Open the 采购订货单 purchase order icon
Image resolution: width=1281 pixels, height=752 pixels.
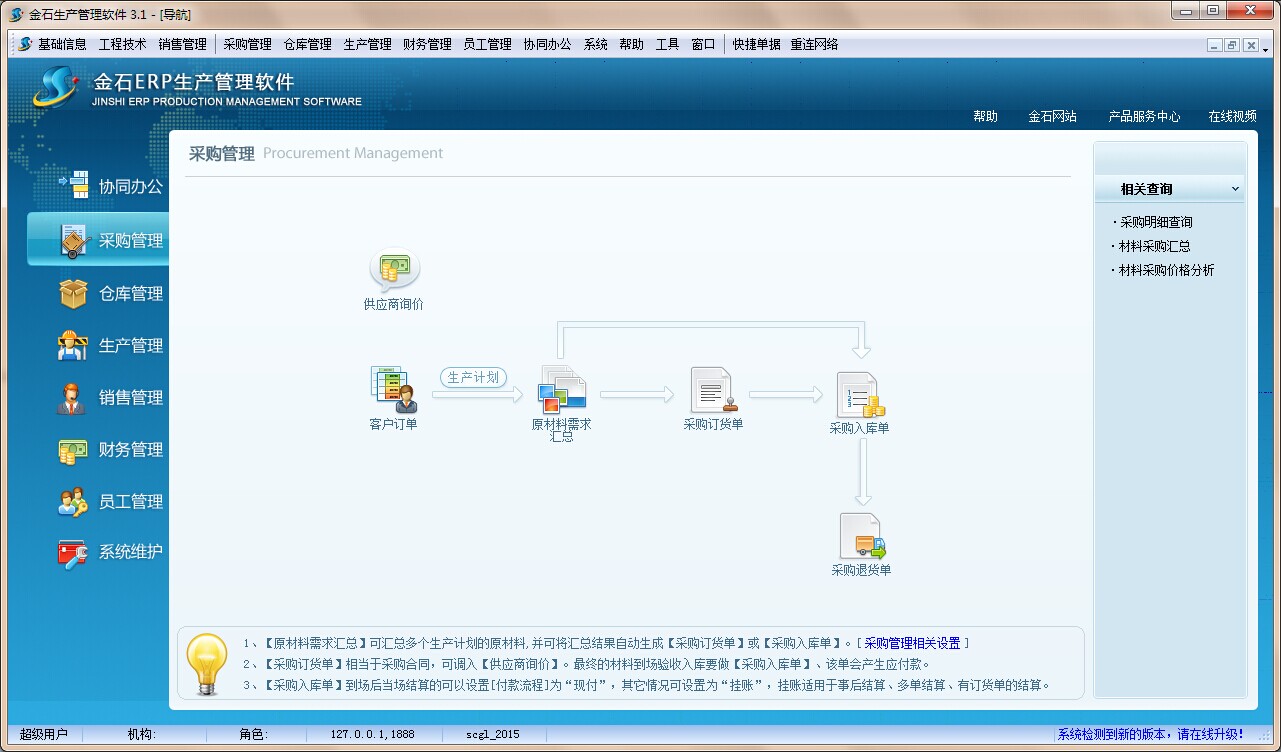coord(713,390)
